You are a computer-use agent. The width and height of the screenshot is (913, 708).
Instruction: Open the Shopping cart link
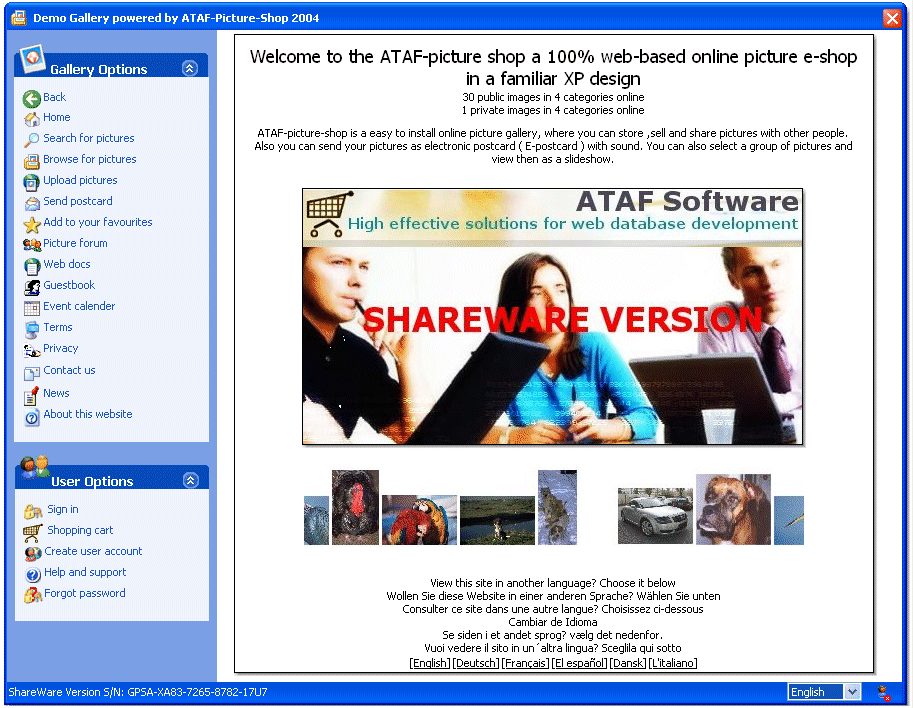80,530
